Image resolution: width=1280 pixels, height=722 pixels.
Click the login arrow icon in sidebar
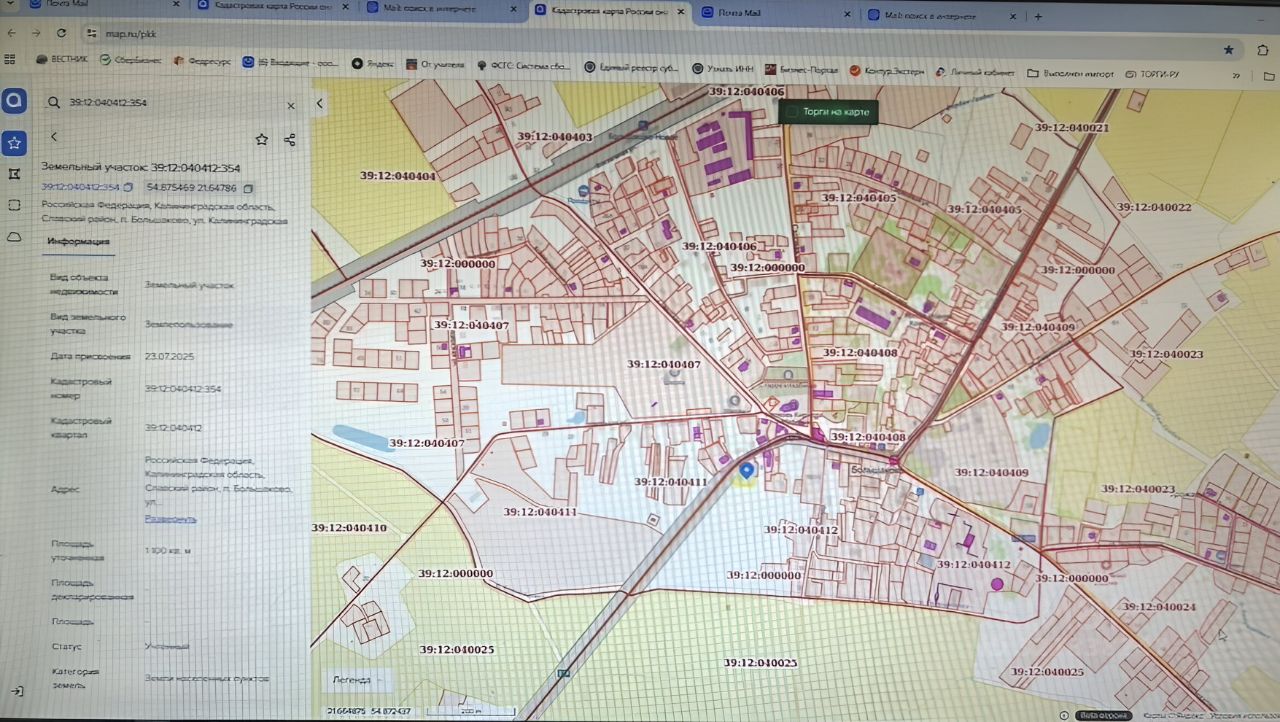(17, 691)
